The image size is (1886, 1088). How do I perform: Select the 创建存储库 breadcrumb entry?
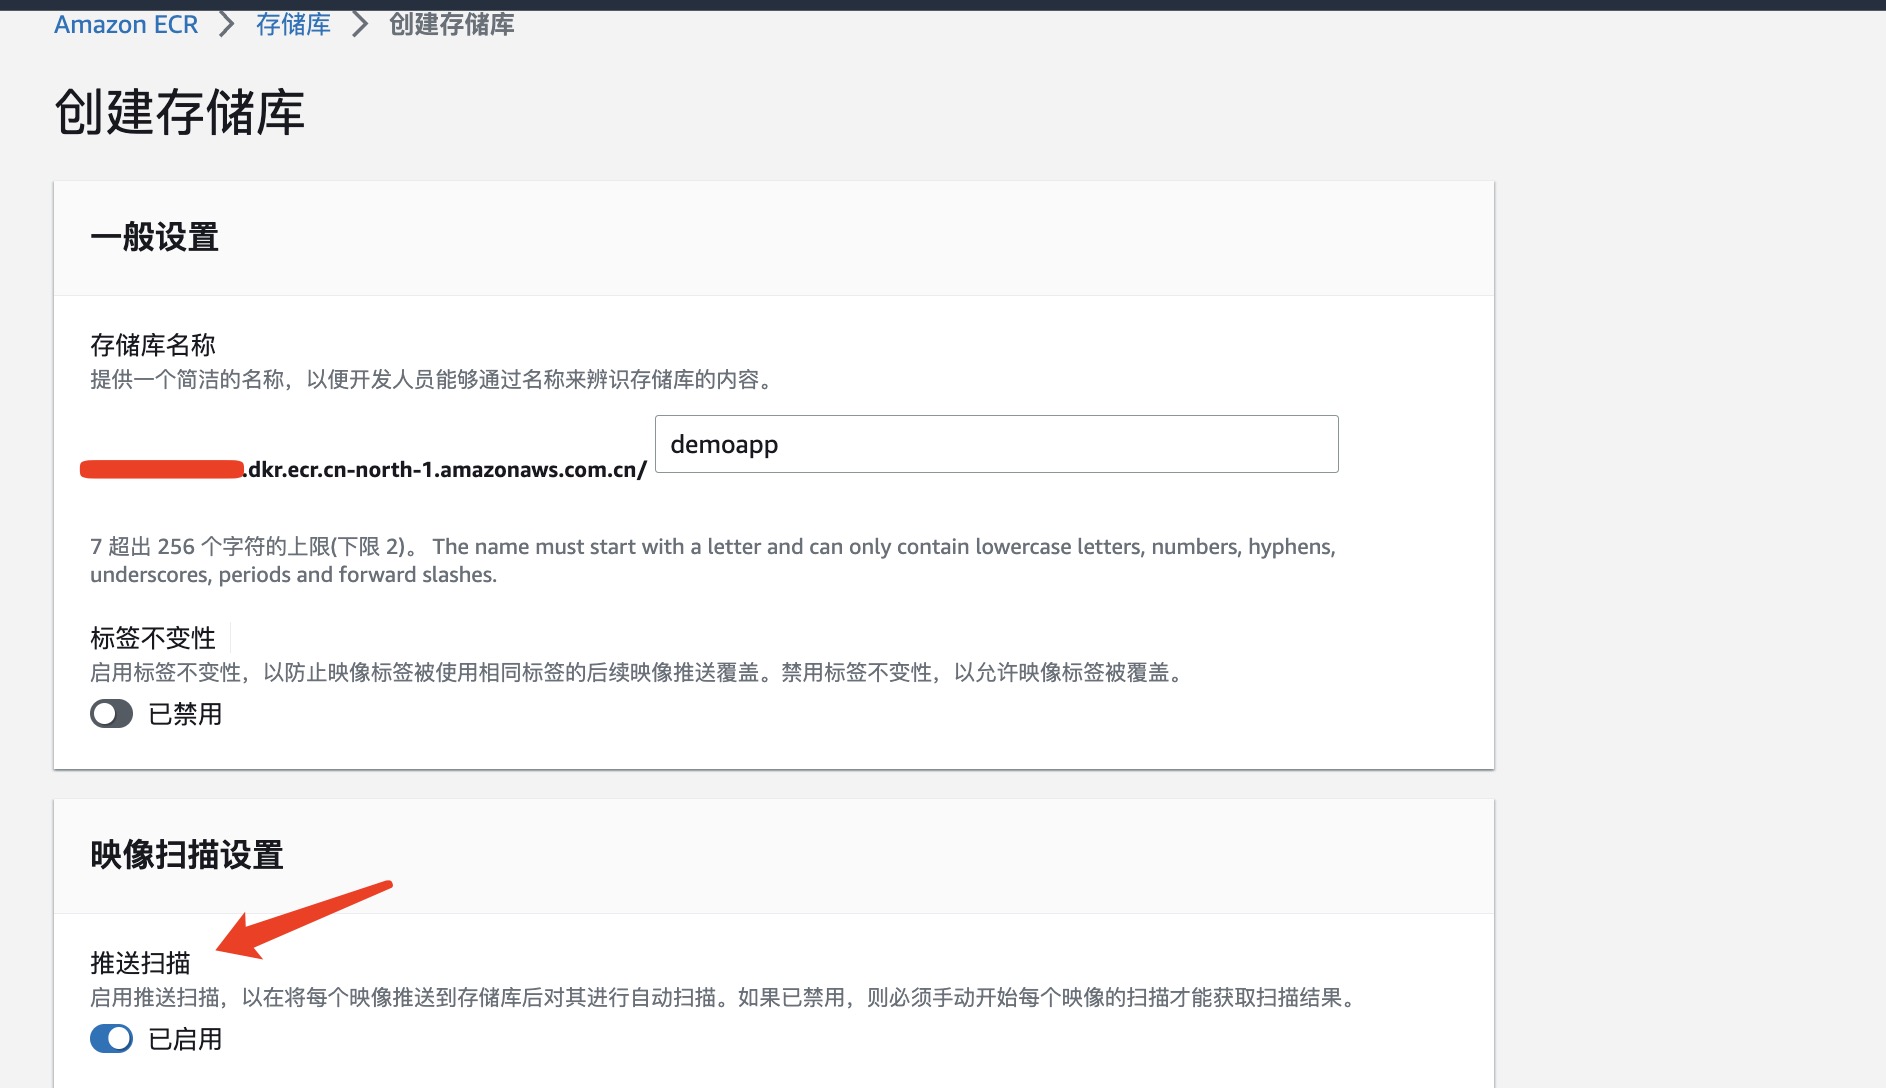(x=450, y=24)
